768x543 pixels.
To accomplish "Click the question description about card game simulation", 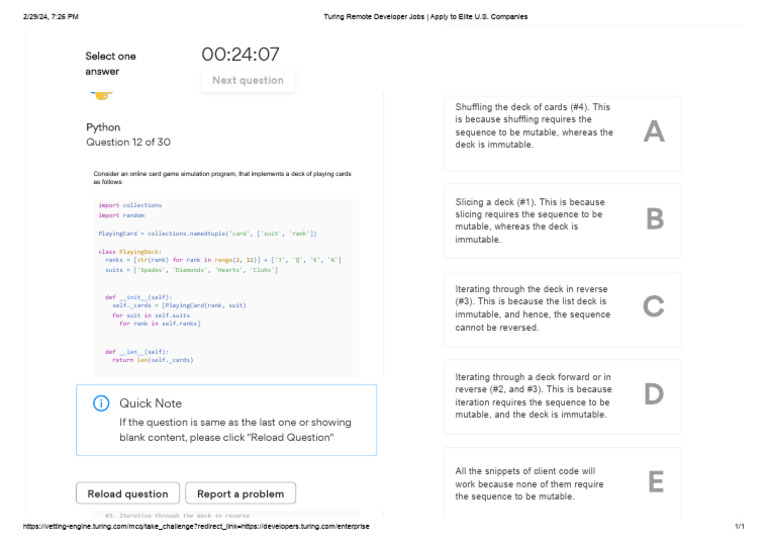I will [222, 178].
